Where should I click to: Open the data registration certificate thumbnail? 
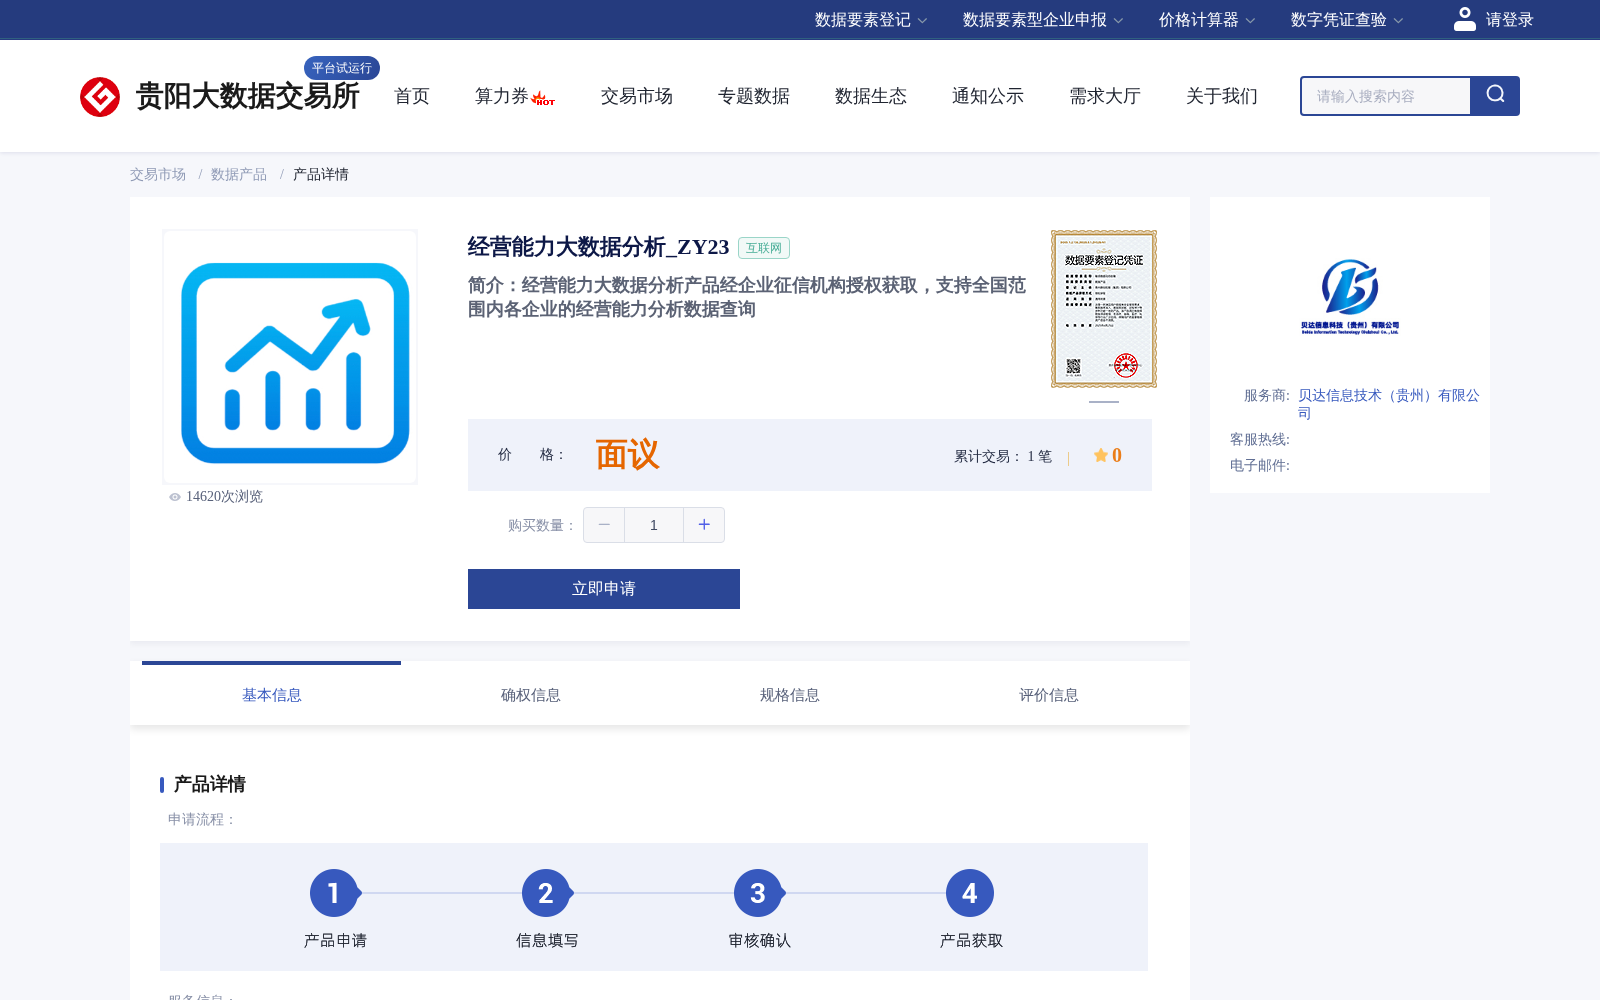click(1104, 309)
